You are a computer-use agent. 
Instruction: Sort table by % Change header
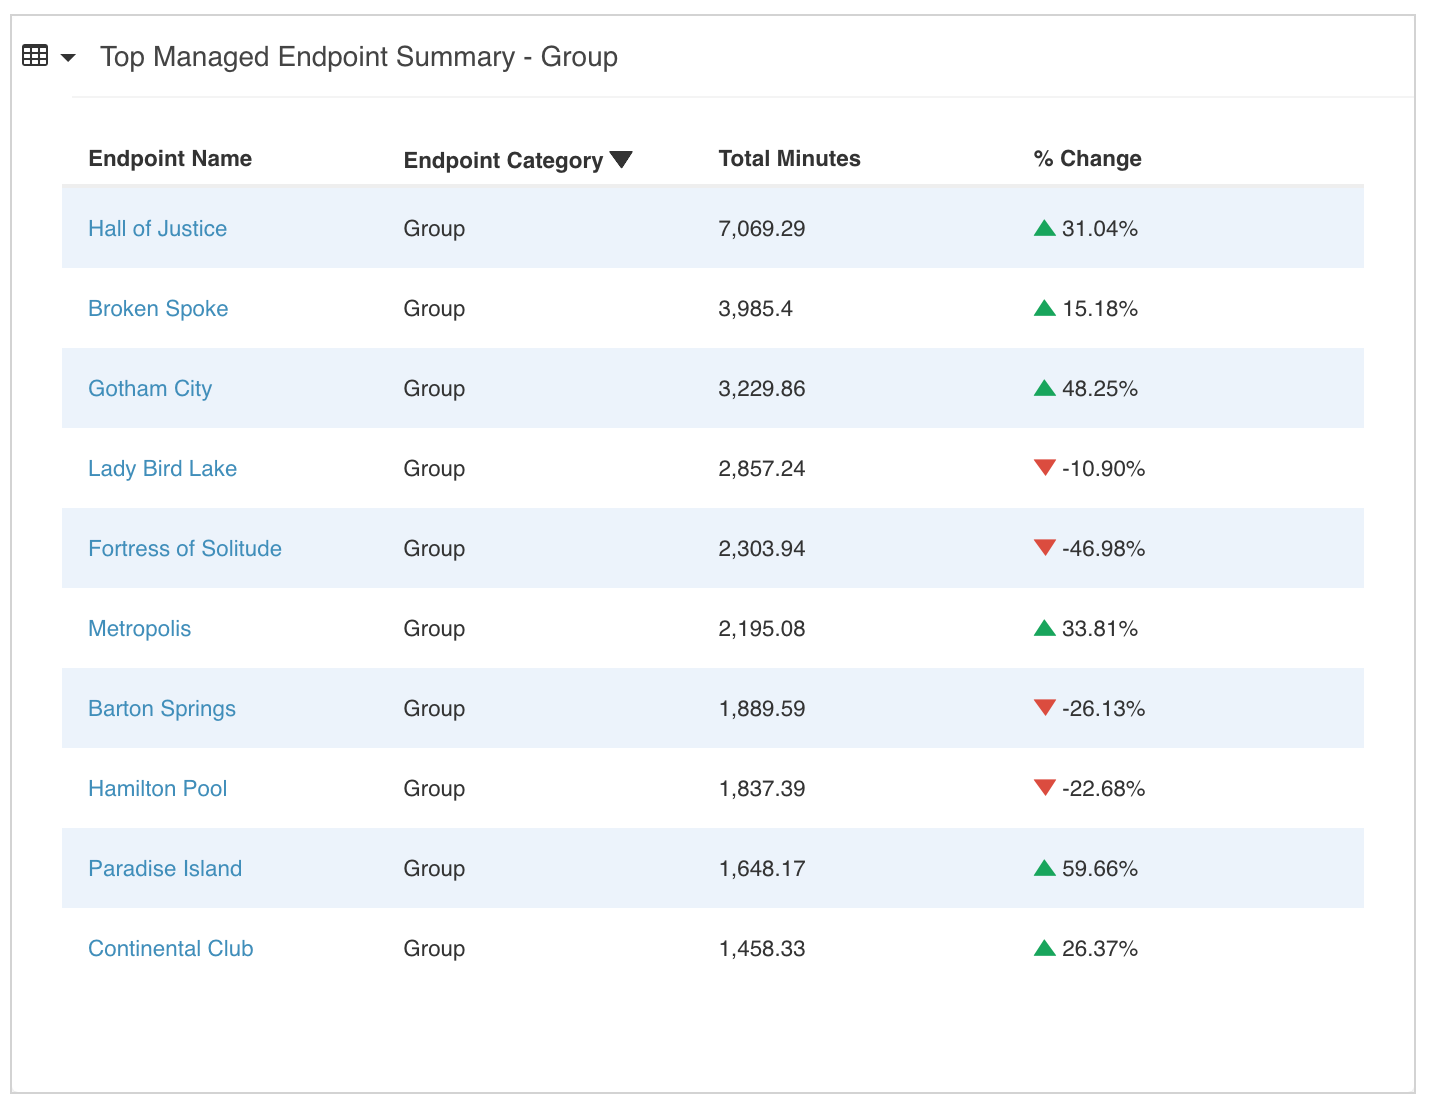coord(1087,158)
